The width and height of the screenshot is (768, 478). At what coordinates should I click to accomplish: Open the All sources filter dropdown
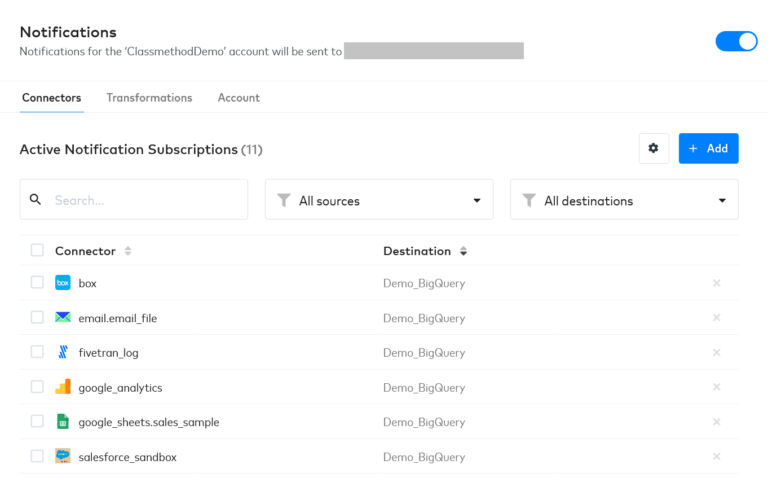(x=378, y=200)
